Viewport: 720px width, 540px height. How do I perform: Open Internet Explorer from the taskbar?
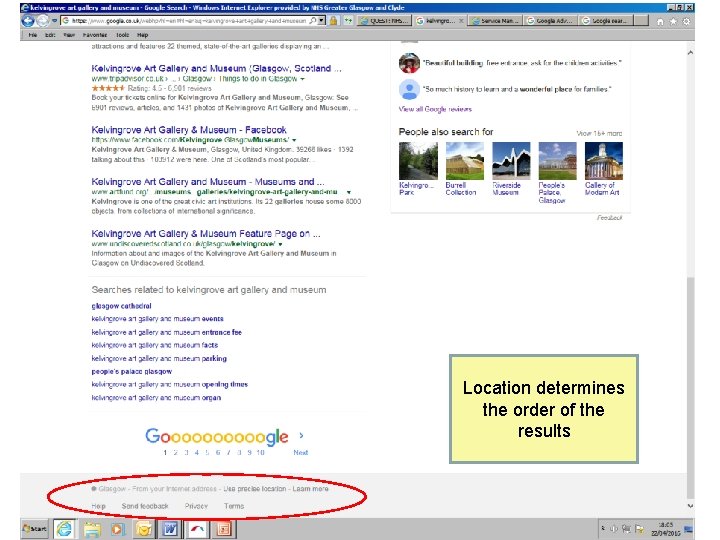(x=64, y=529)
